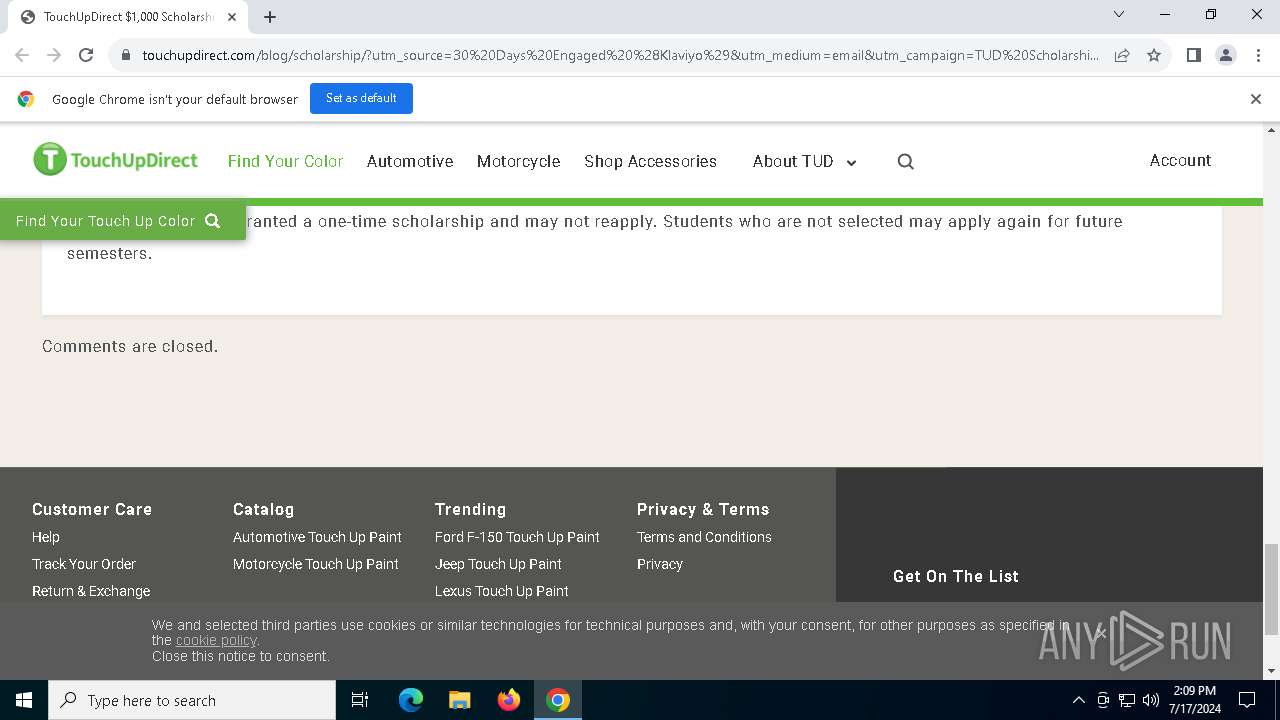Click the taskbar clock showing 2:09 PM

[1195, 700]
